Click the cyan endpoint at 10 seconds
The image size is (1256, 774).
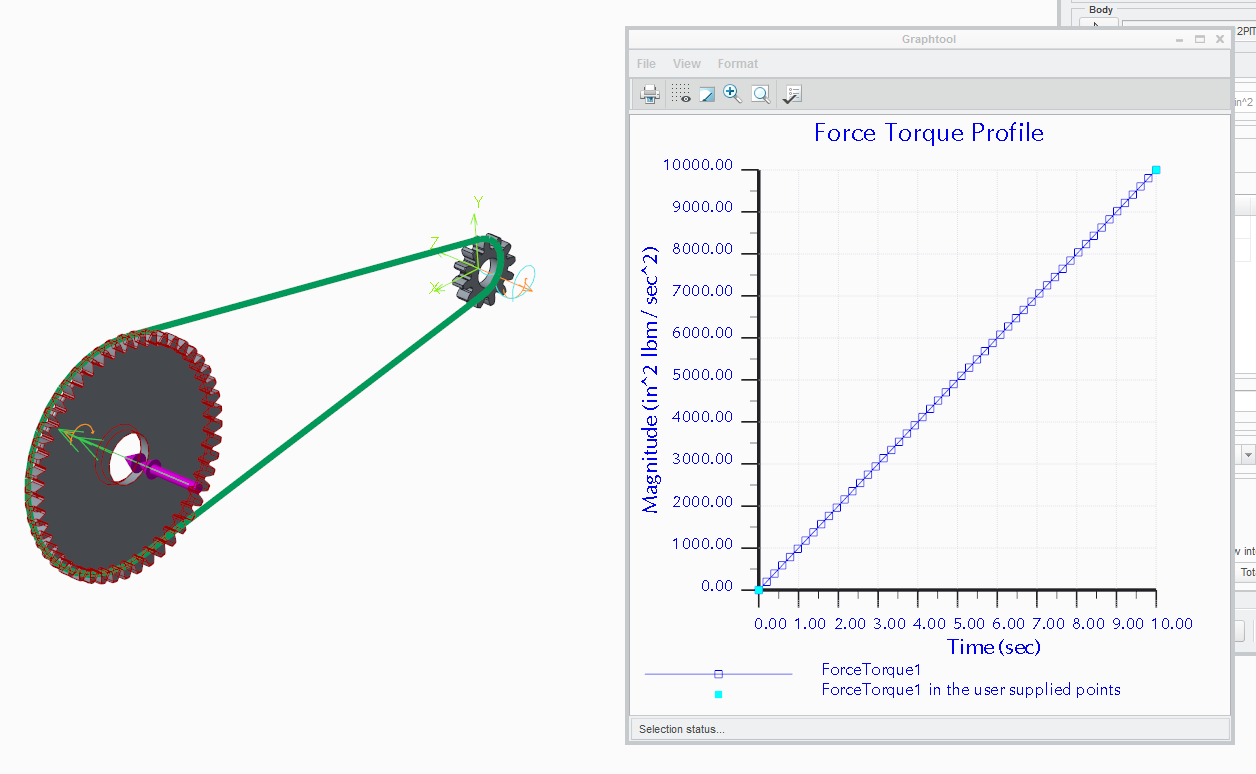1156,170
